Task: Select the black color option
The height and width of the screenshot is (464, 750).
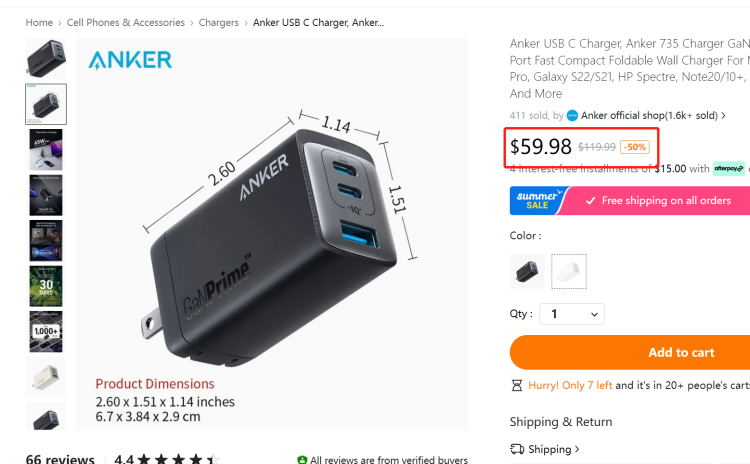Action: 527,271
